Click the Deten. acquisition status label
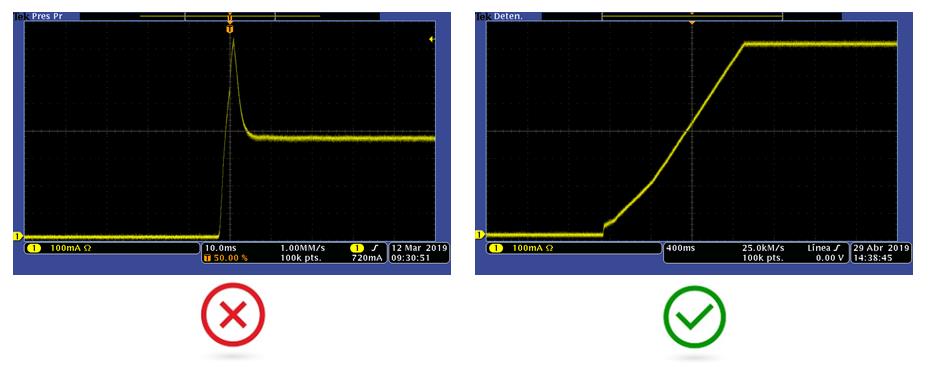Viewport: 931px width, 367px height. [508, 16]
